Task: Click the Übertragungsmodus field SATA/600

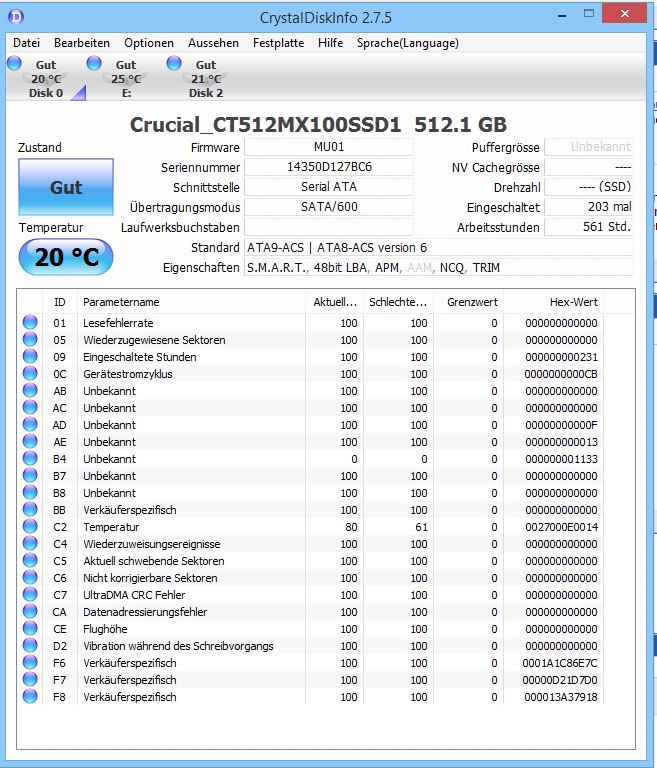Action: point(329,207)
